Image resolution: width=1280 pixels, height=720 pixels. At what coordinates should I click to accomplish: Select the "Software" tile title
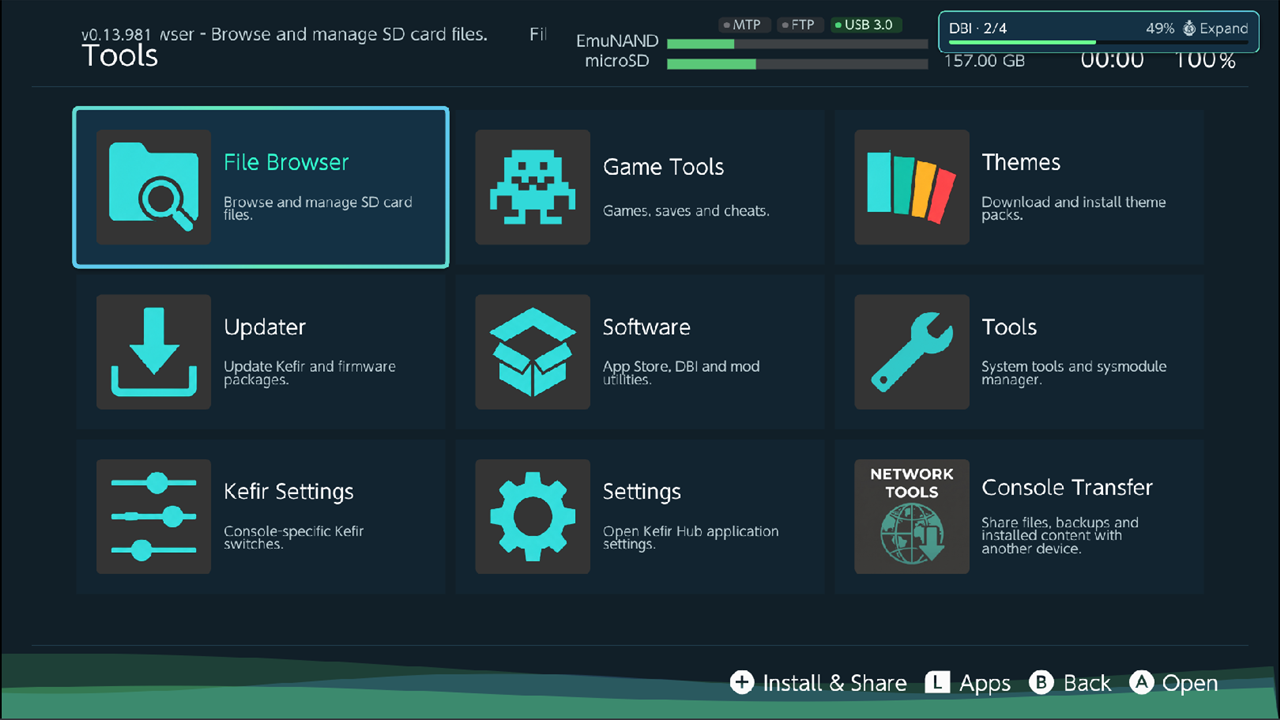tap(646, 327)
